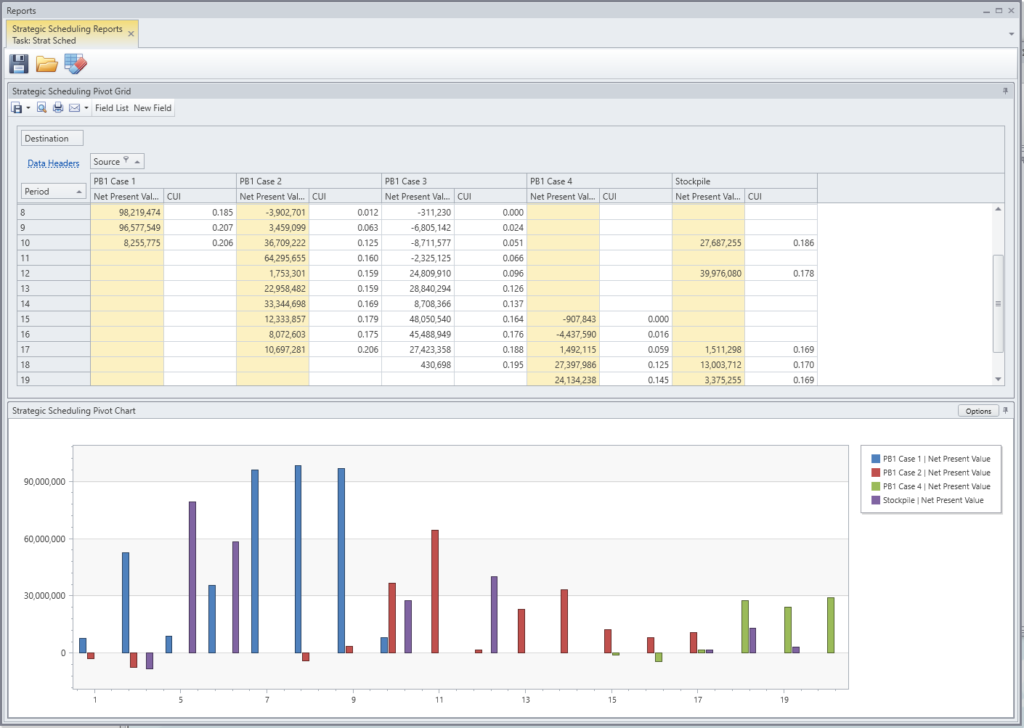The width and height of the screenshot is (1024, 728).
Task: Select the Period 8 row header
Action: [x=54, y=212]
